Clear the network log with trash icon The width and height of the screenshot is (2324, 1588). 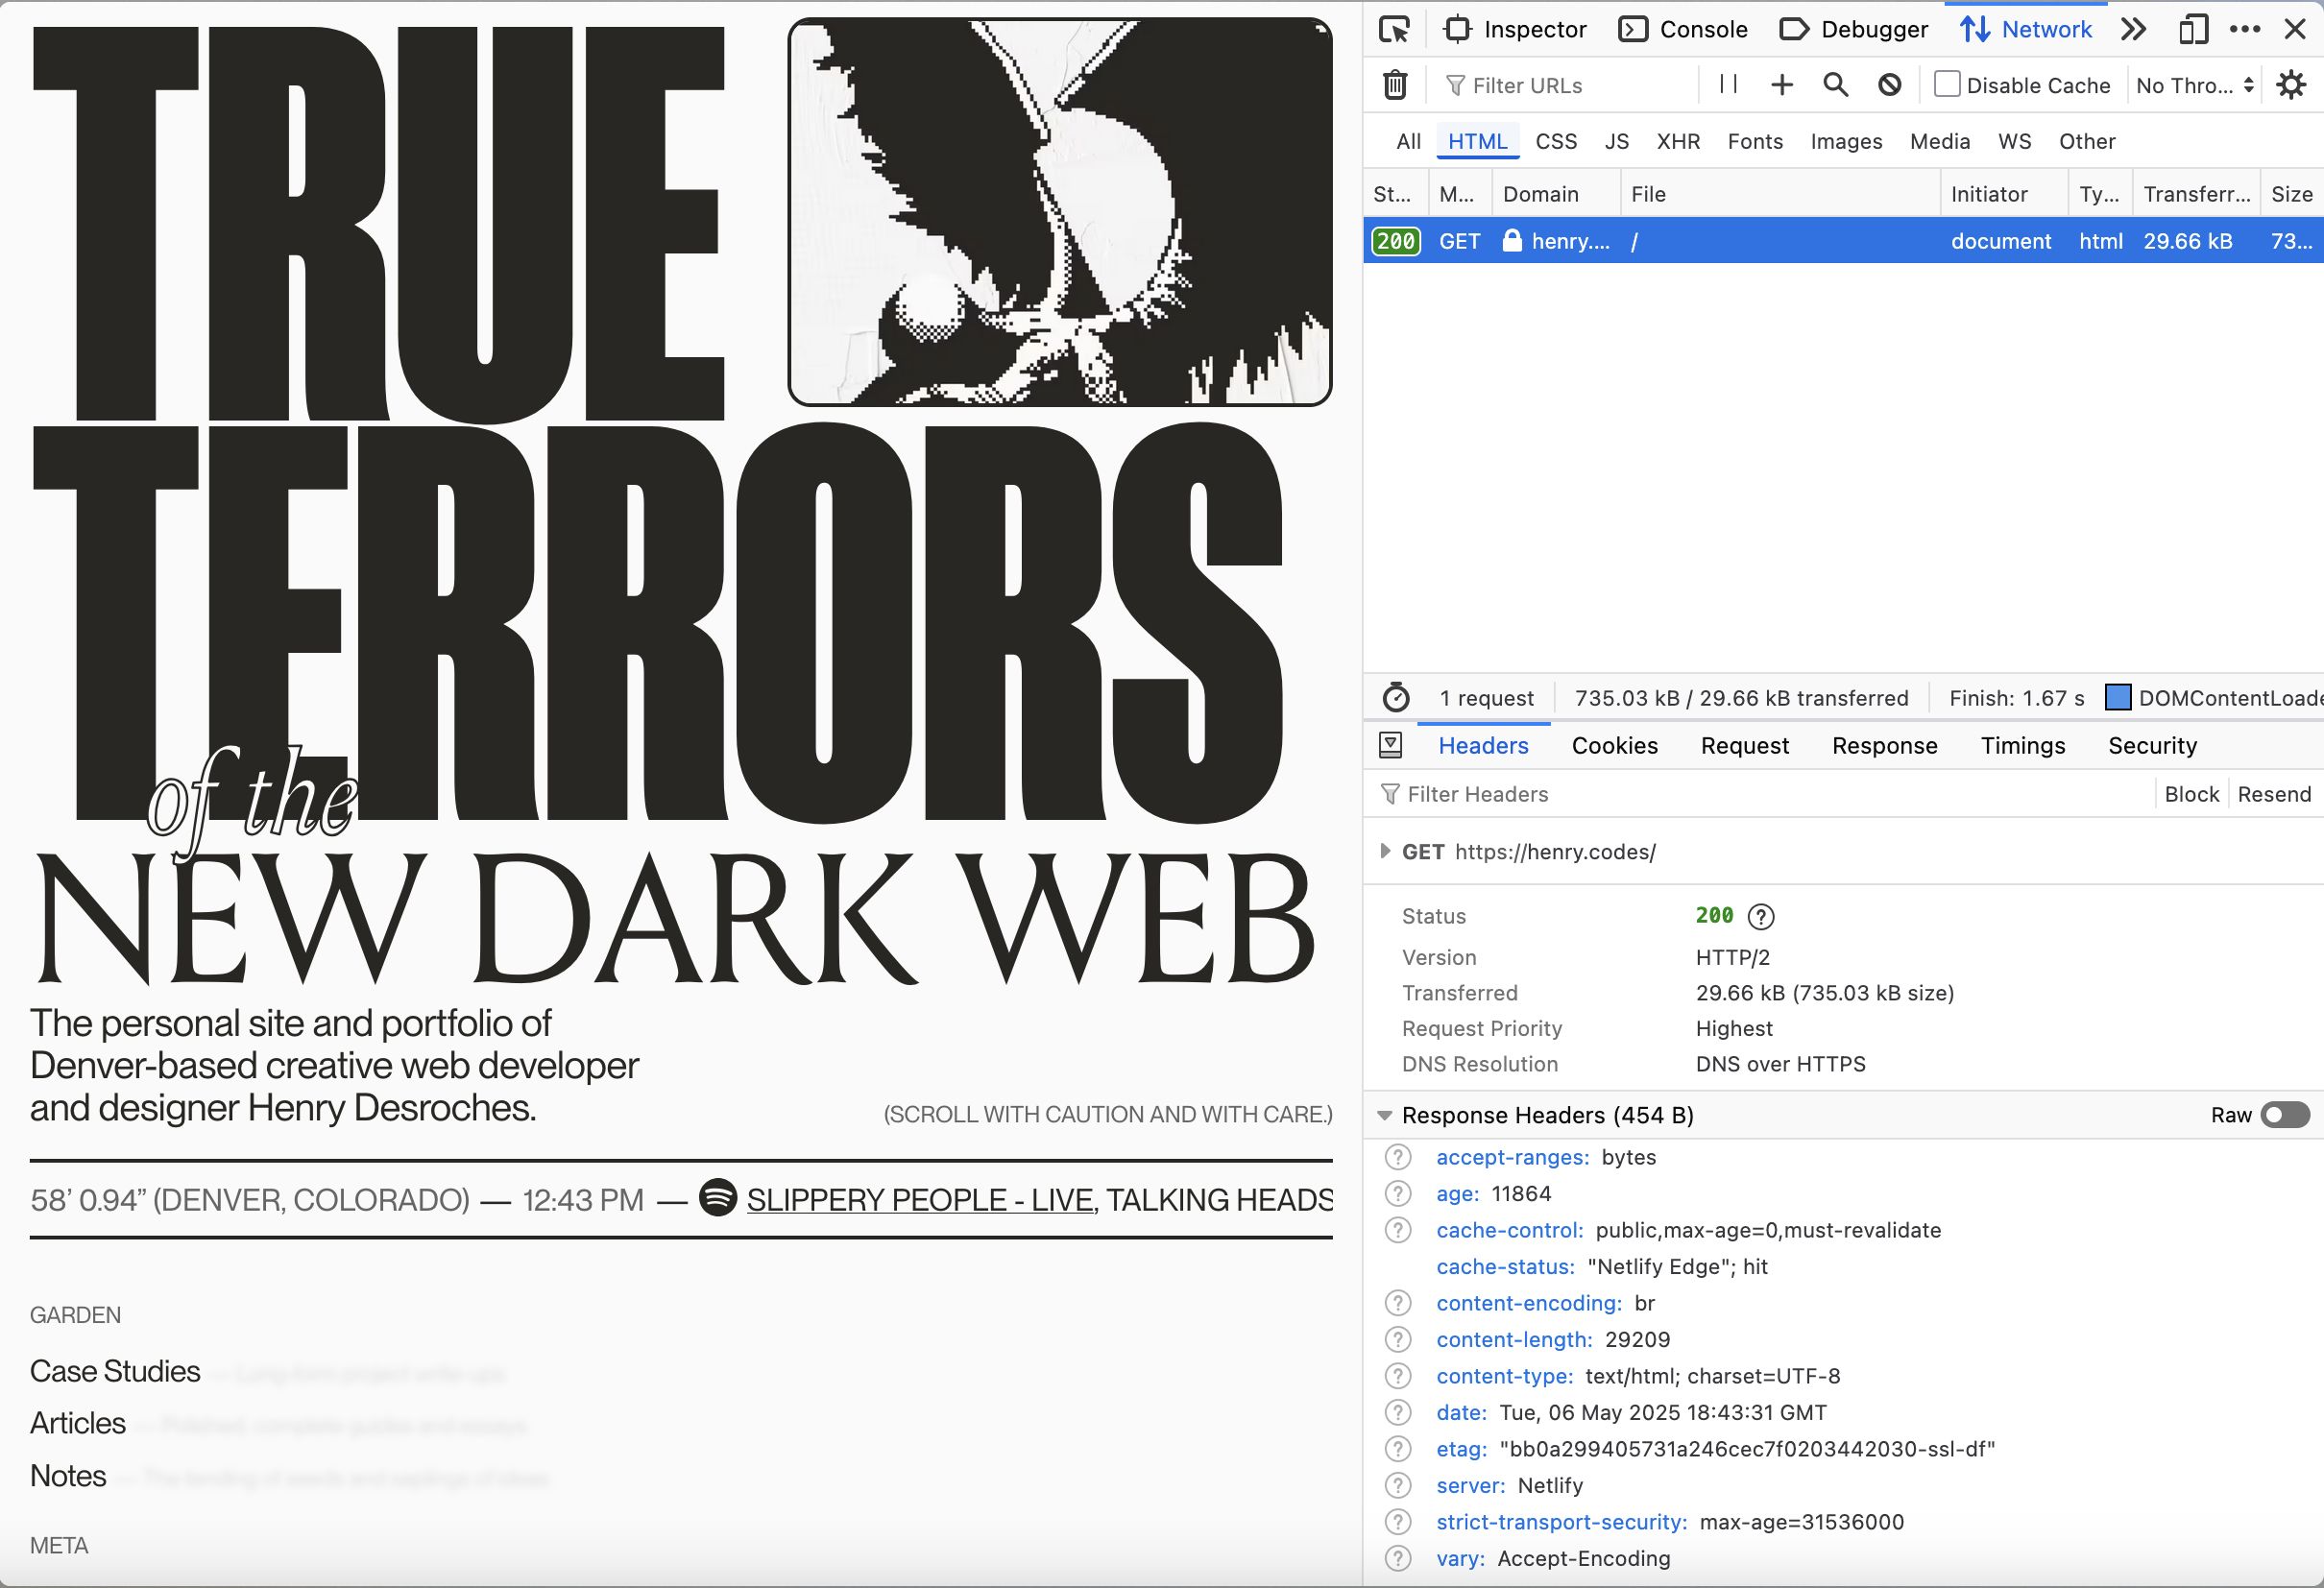point(1395,85)
